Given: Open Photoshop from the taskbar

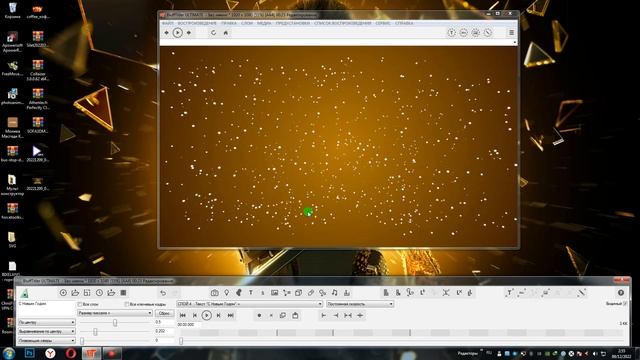Looking at the screenshot, I should [x=29, y=353].
